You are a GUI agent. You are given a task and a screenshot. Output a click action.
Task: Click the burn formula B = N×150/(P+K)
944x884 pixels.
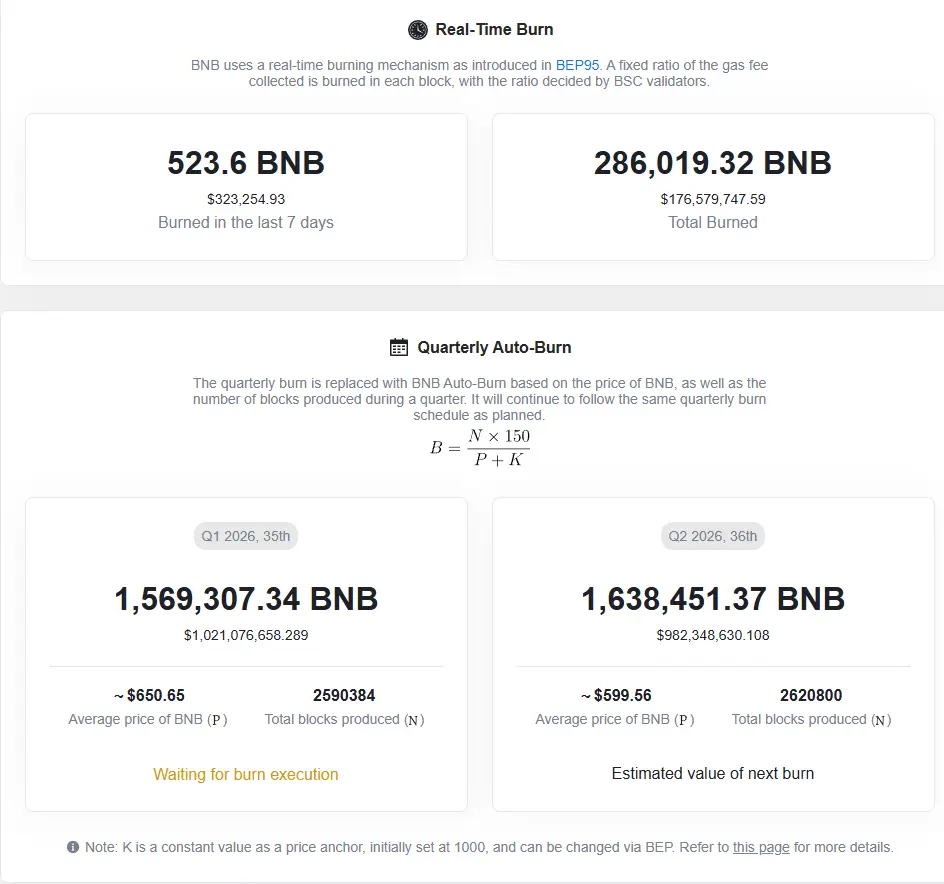pyautogui.click(x=480, y=447)
